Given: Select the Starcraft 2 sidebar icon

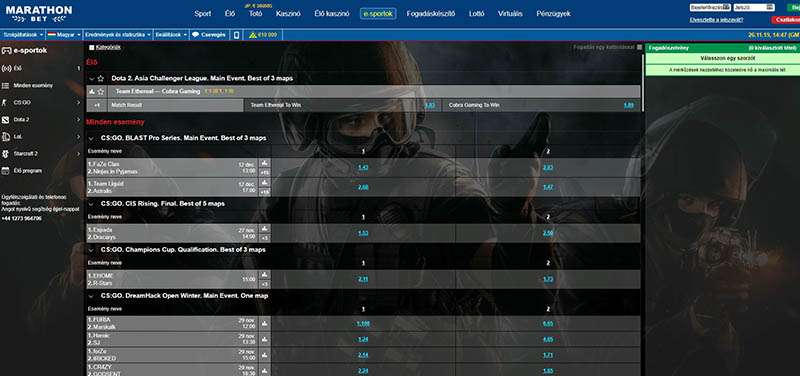Looking at the screenshot, I should 5,154.
